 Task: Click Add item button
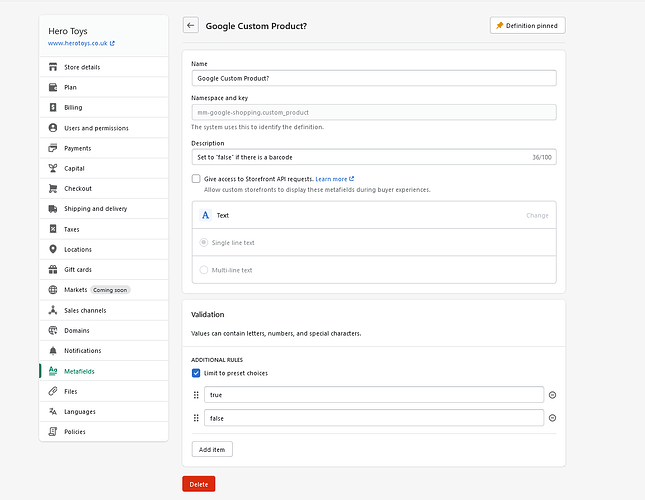212,450
